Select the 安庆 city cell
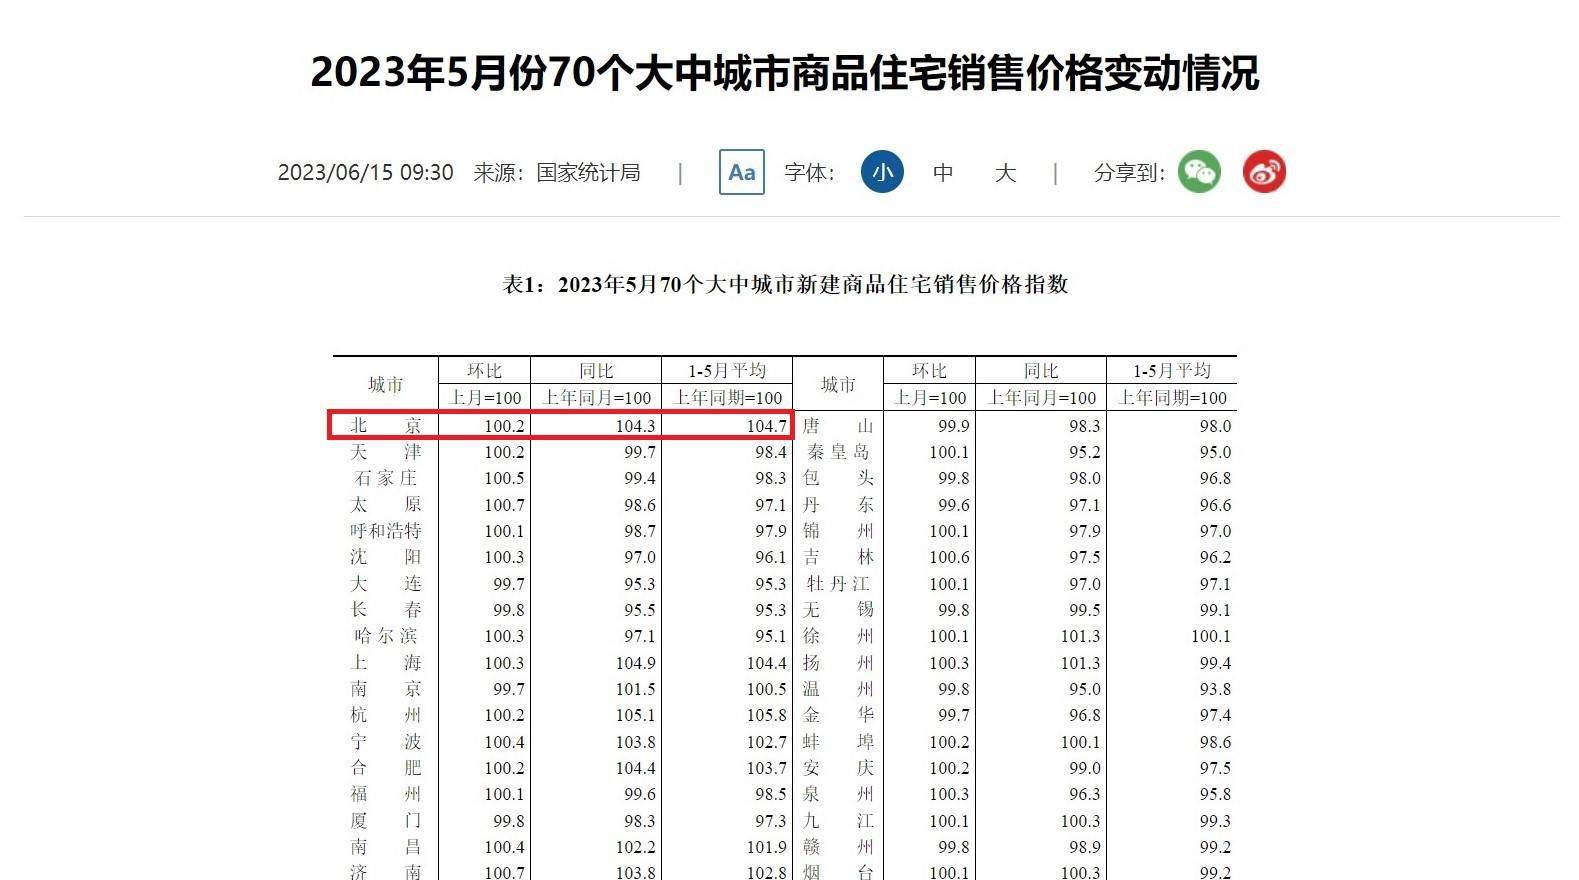Screen dimensions: 1579x880 pyautogui.click(x=838, y=768)
